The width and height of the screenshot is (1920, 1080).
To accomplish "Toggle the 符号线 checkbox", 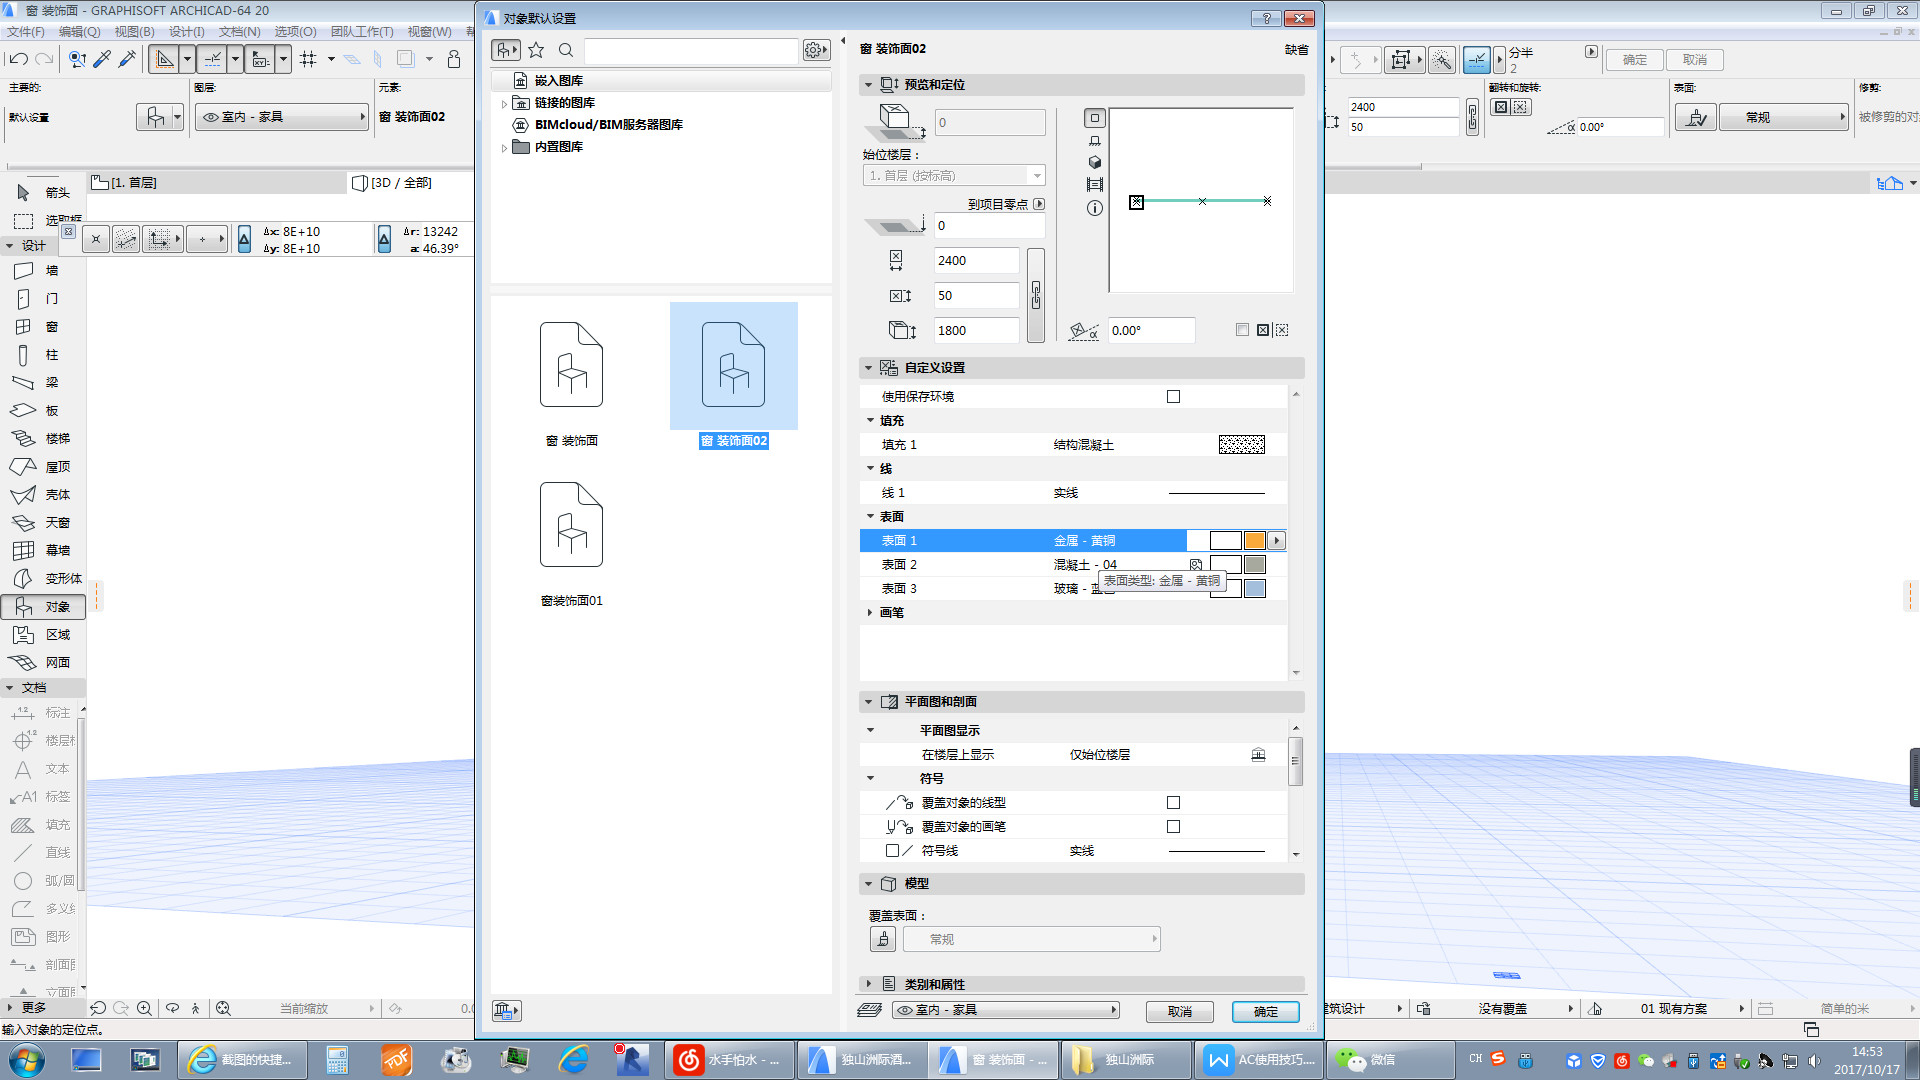I will point(892,851).
